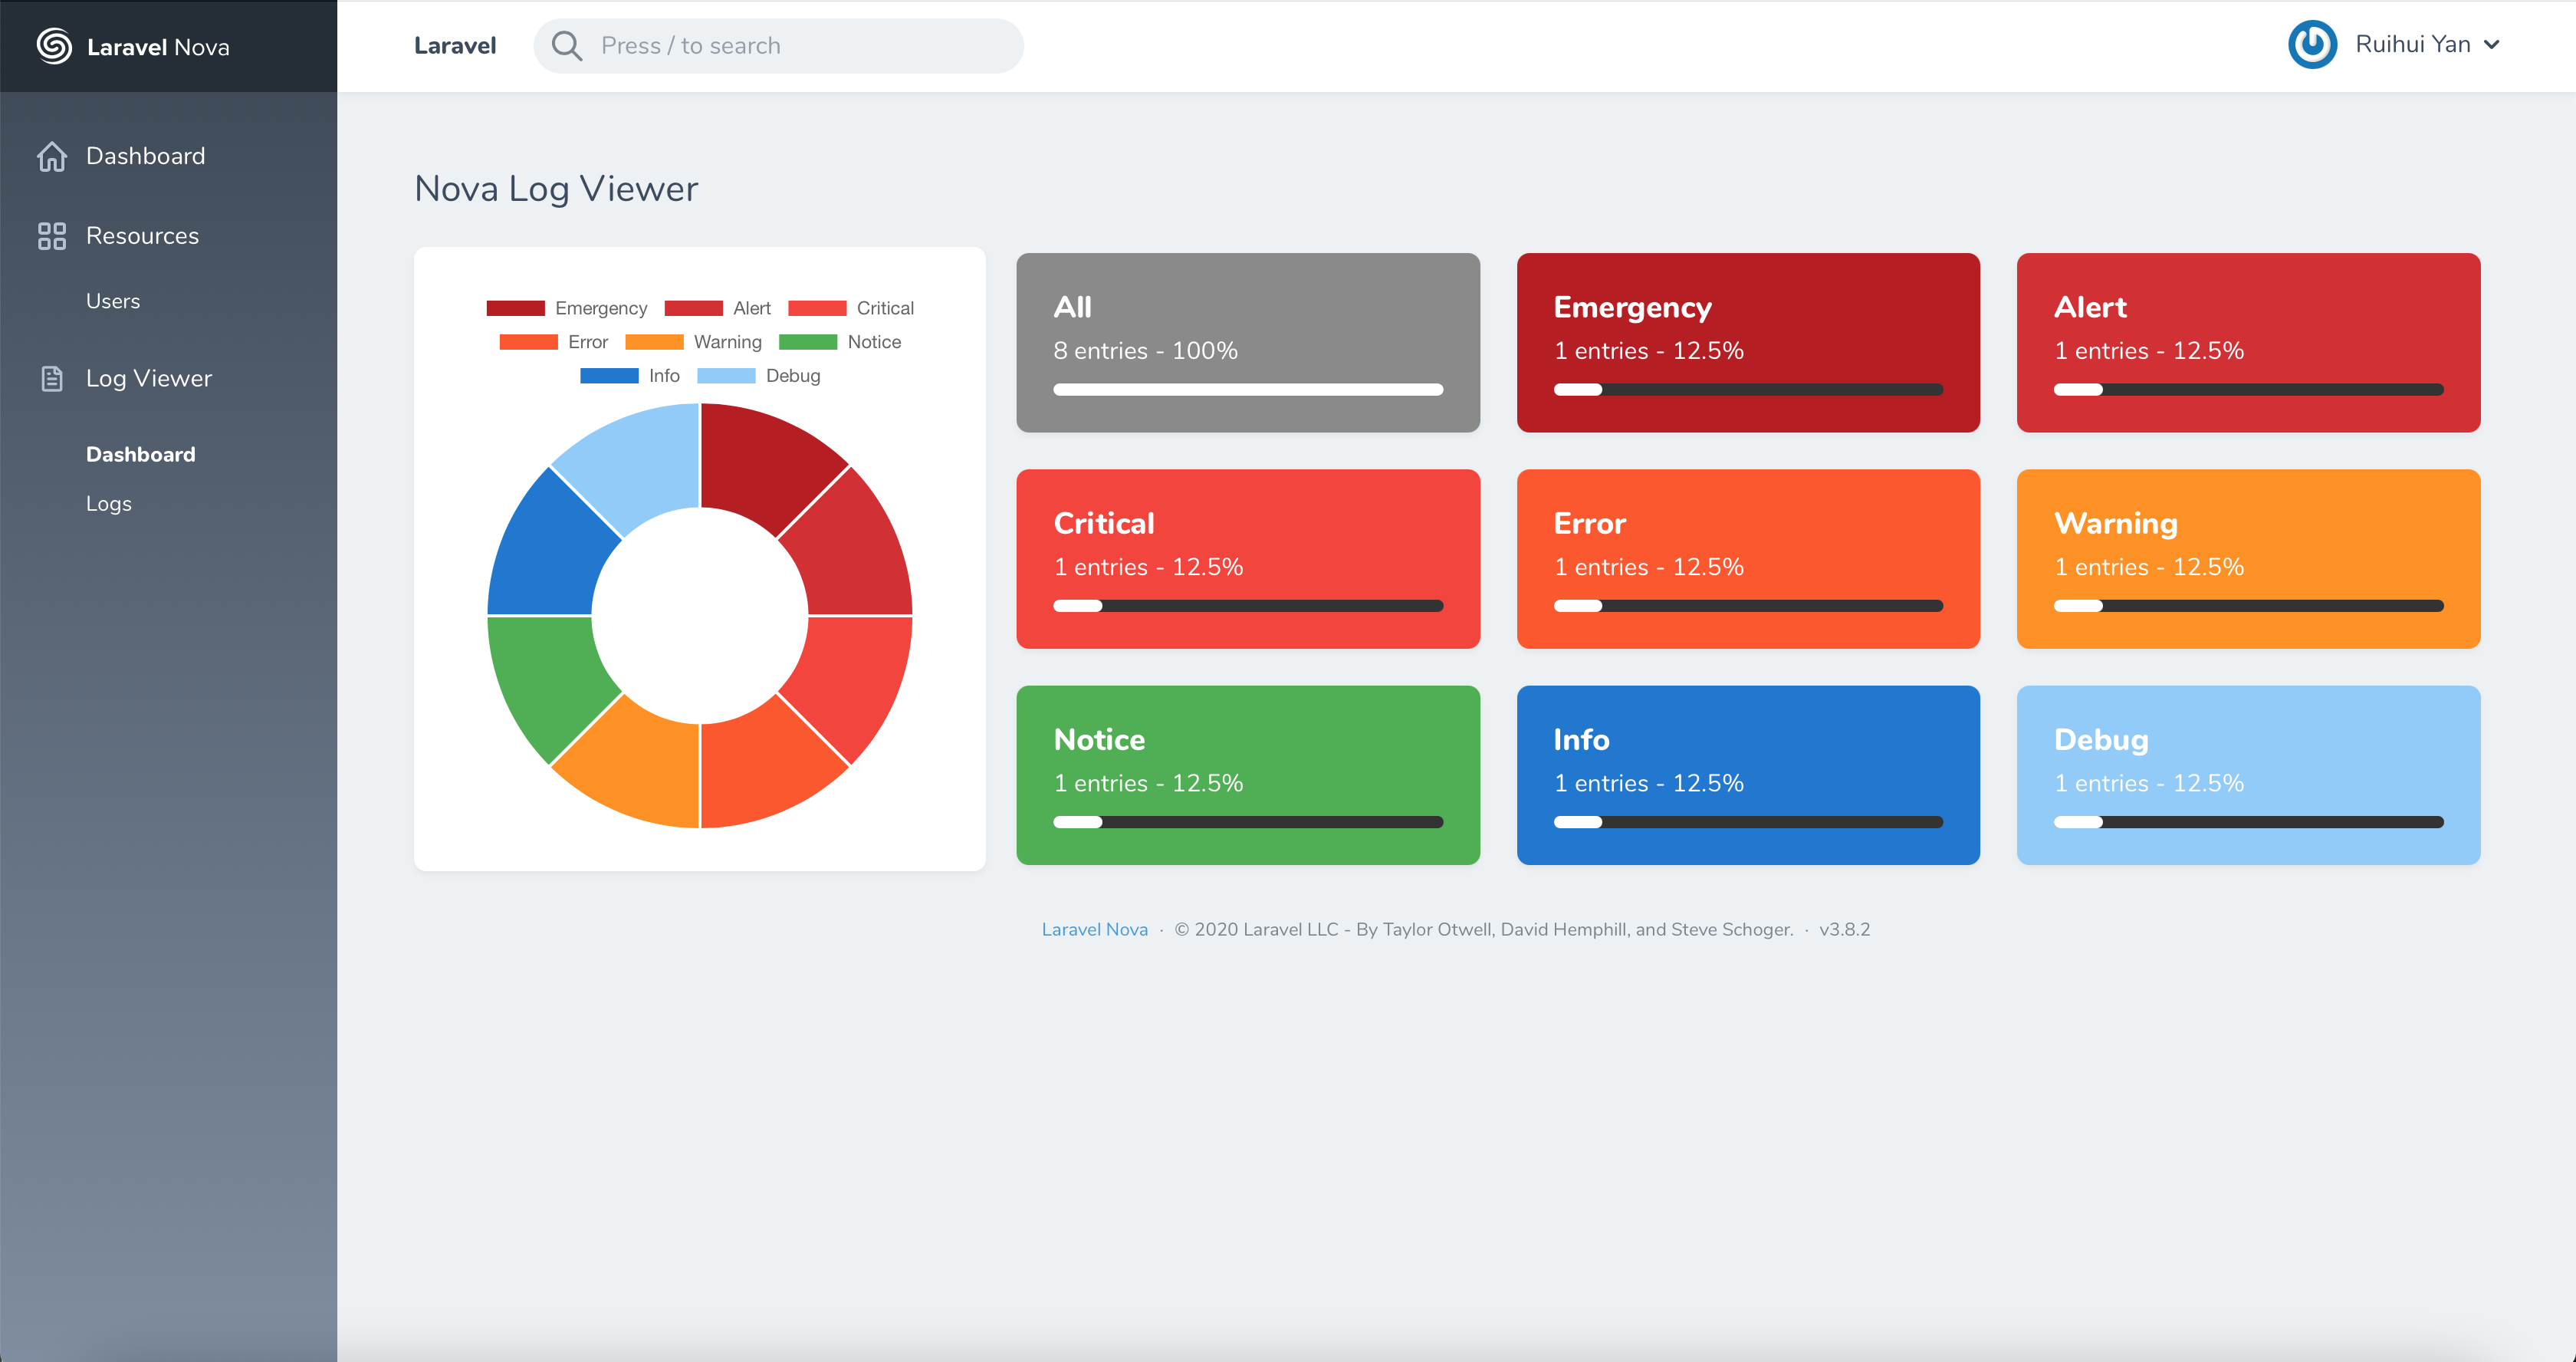Switch to the Logs page in sidebar

point(108,503)
